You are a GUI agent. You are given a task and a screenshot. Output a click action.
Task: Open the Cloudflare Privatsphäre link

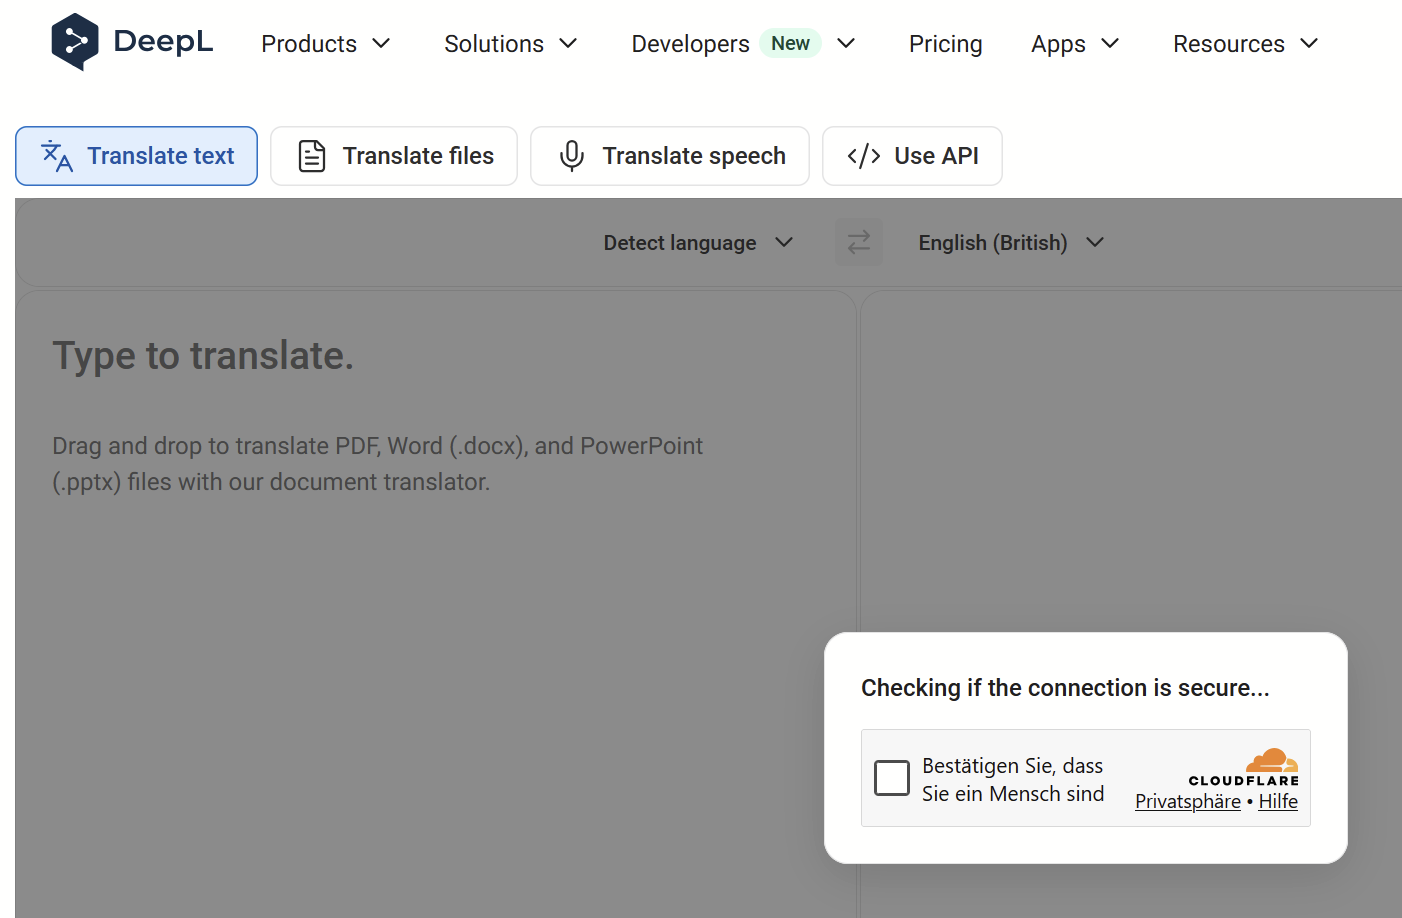click(x=1188, y=802)
